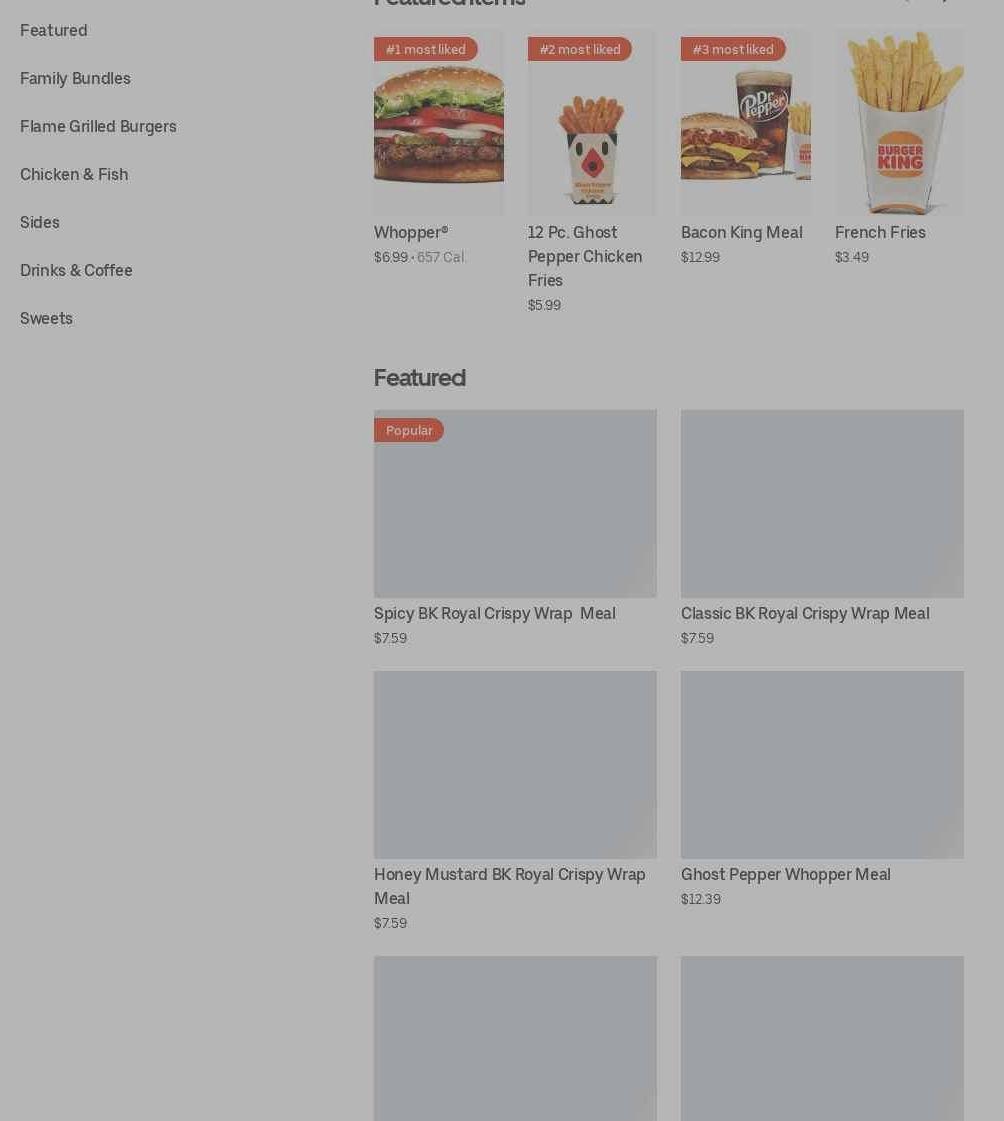
Task: Open the Sides category
Action: 39,222
